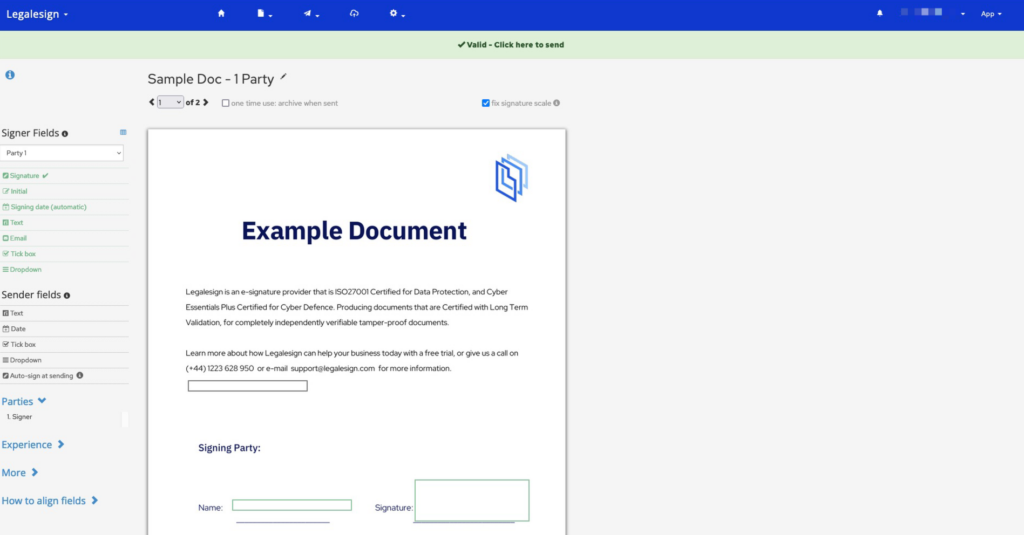Click the blue info icon at top left

pos(10,75)
